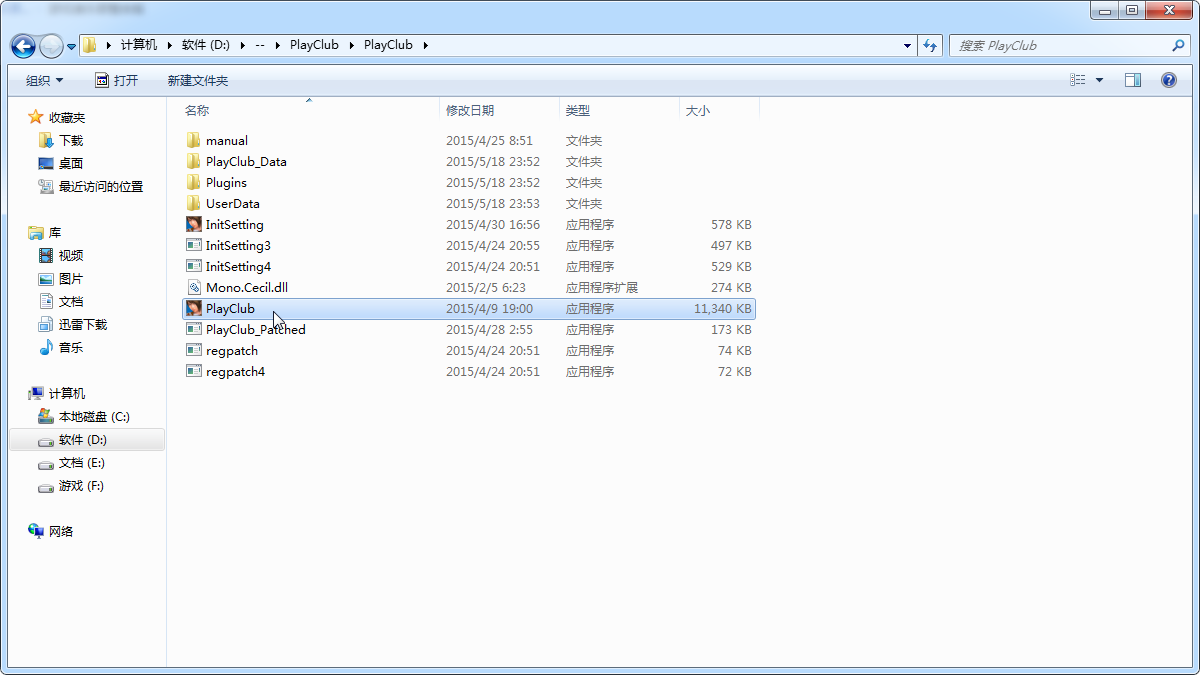This screenshot has width=1200, height=675.
Task: Select 软件 (D:) in the address bar
Action: coord(205,45)
